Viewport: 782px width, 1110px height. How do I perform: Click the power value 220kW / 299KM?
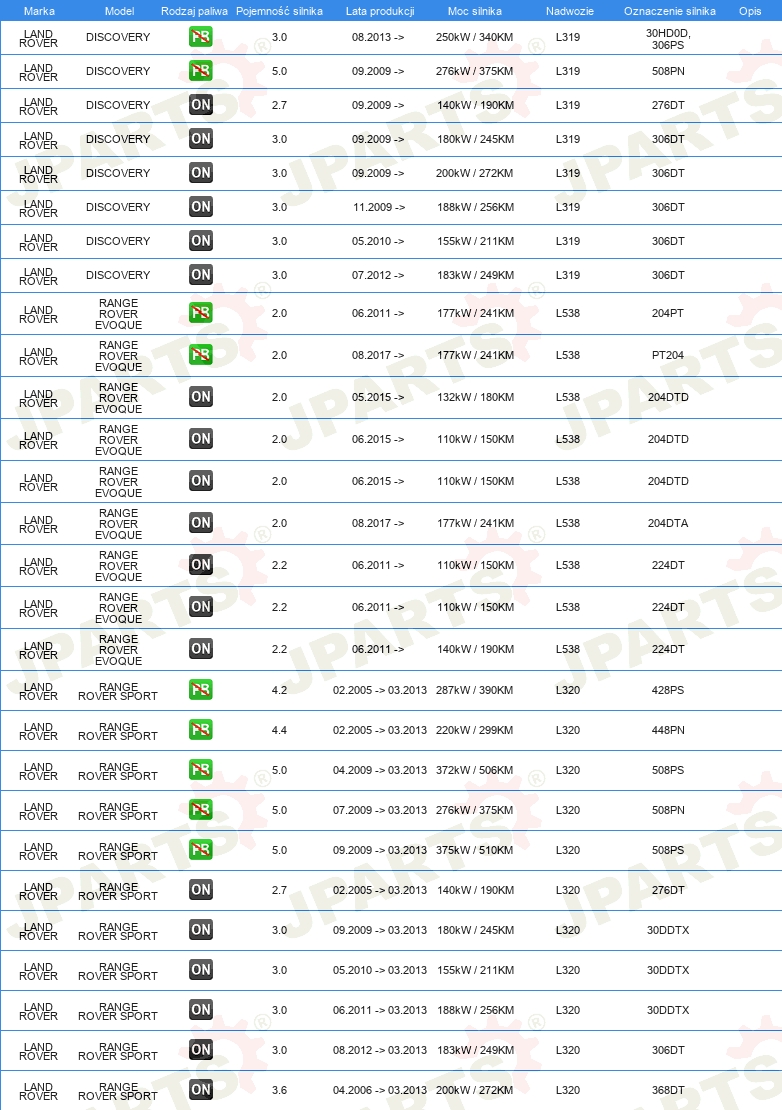click(475, 730)
